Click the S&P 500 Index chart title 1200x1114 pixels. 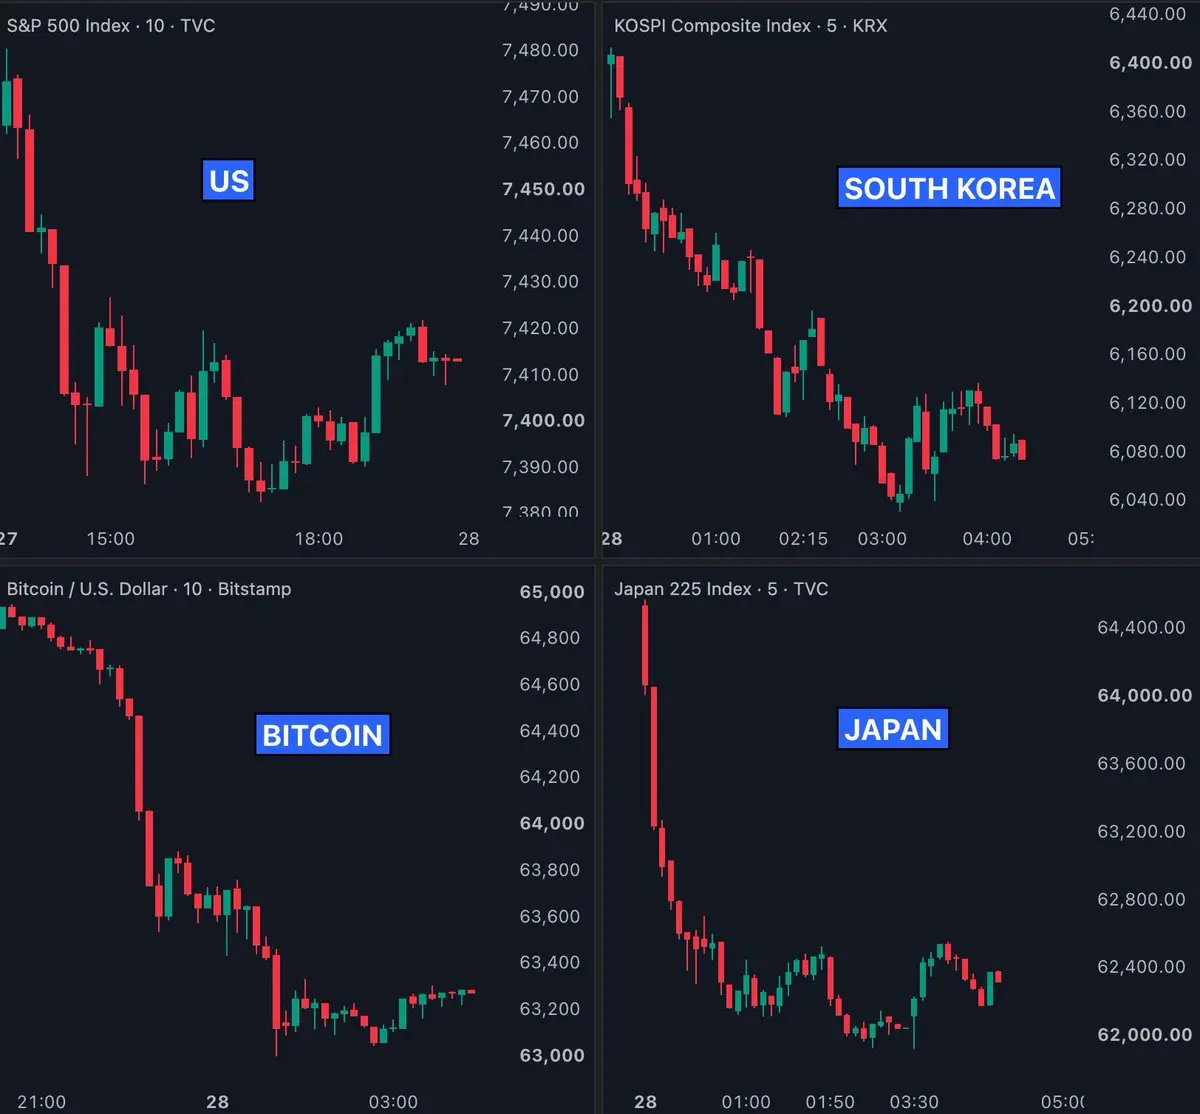[111, 26]
